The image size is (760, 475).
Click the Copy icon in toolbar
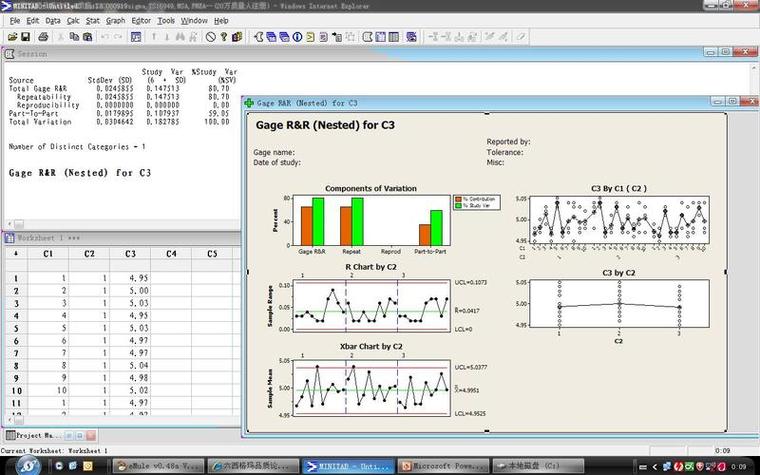pos(74,37)
